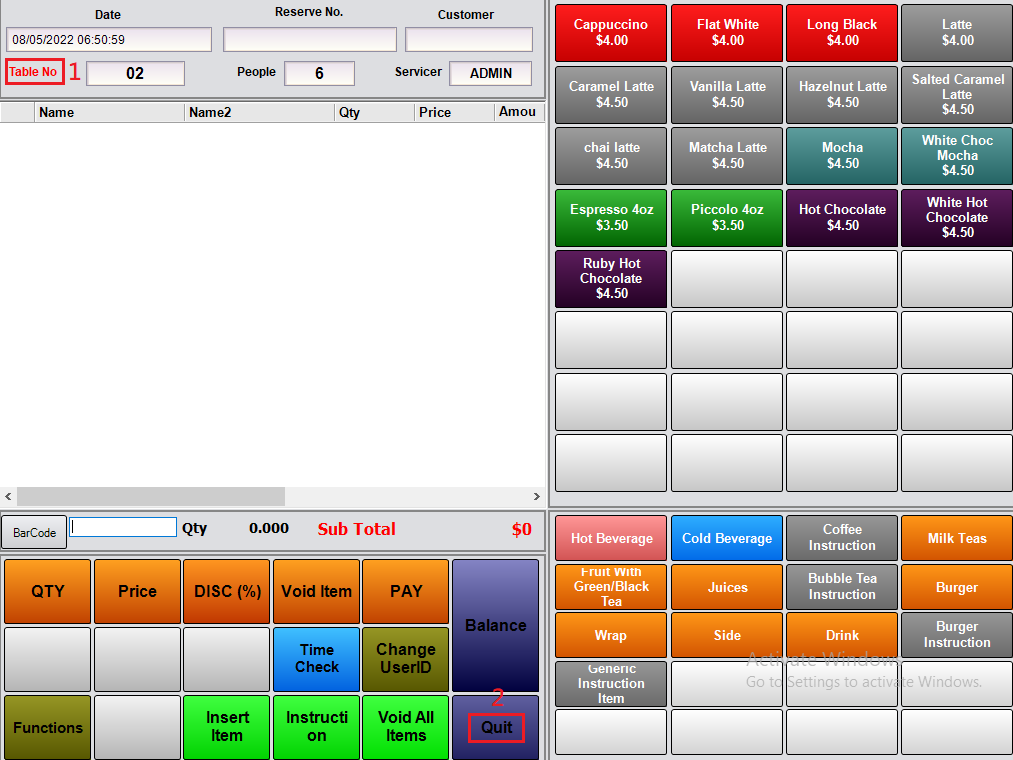This screenshot has height=760, width=1013.
Task: Open the Functions menu
Action: [48, 727]
